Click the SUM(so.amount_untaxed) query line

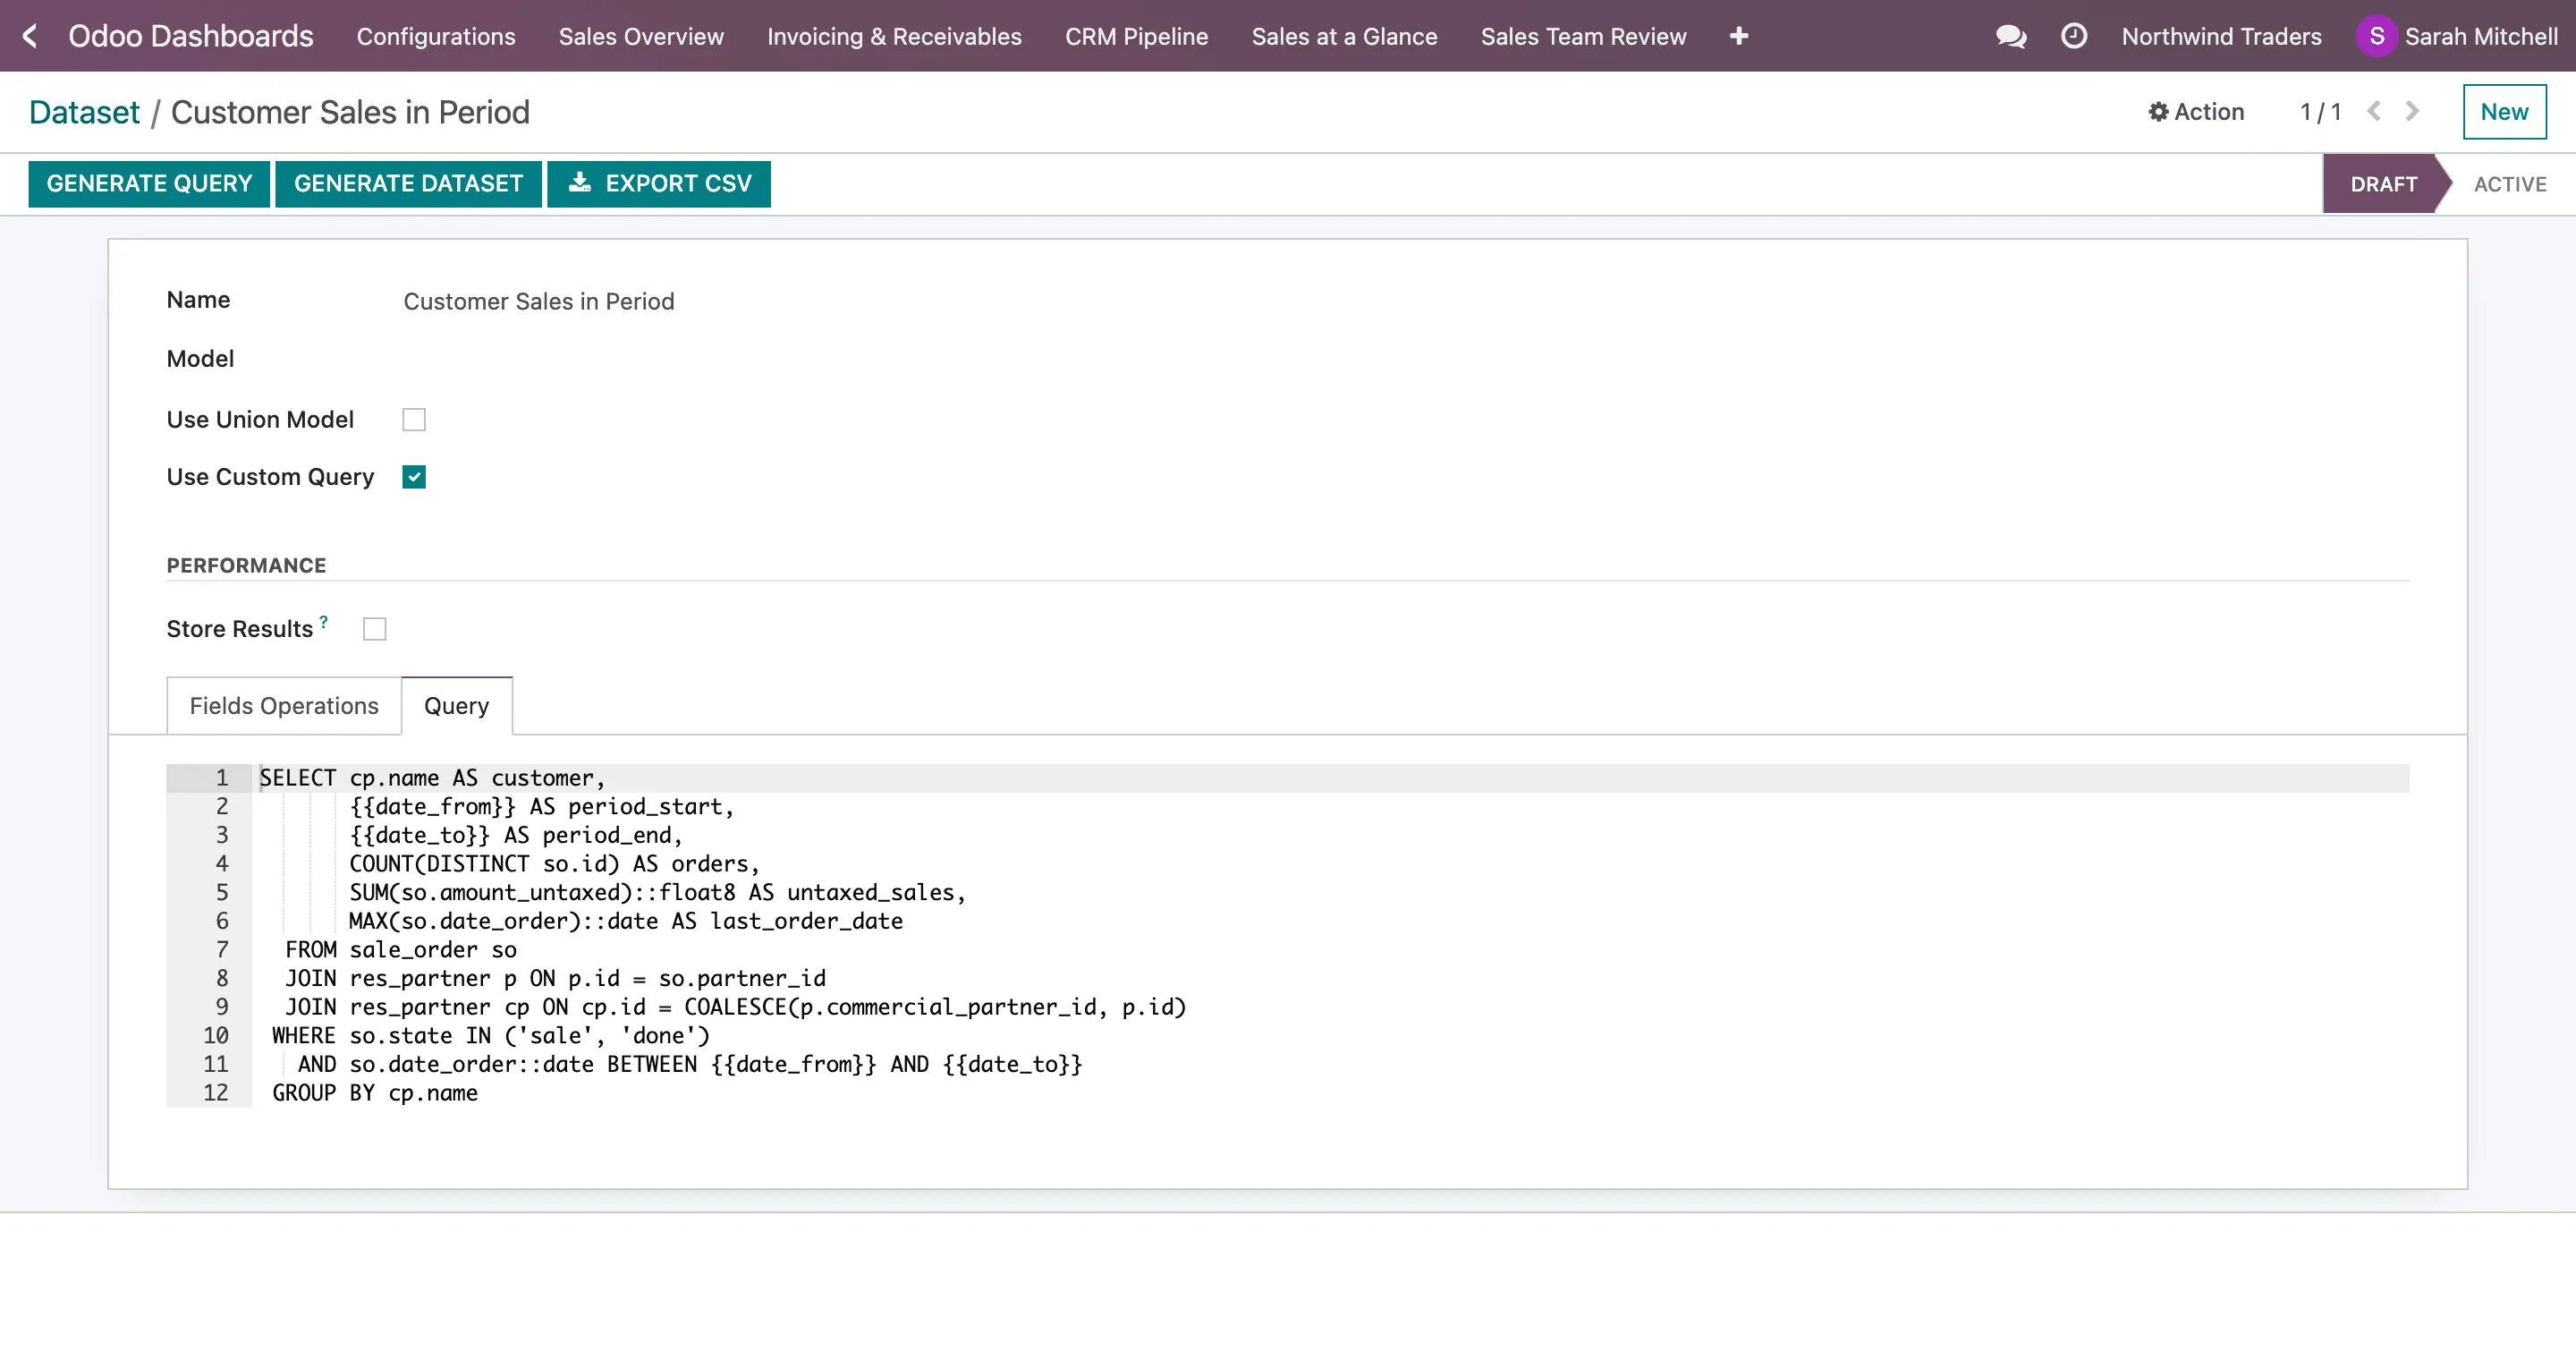click(657, 893)
